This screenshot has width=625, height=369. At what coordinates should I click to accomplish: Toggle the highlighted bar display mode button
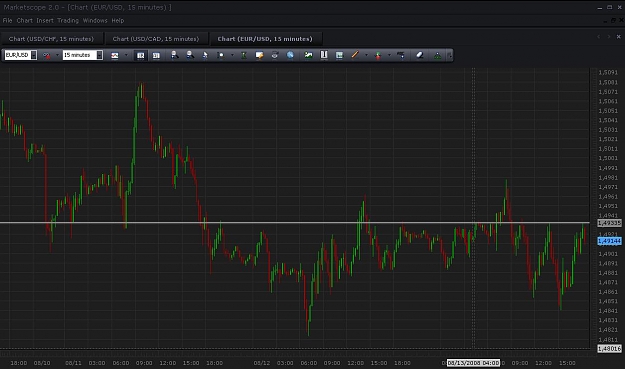(141, 55)
